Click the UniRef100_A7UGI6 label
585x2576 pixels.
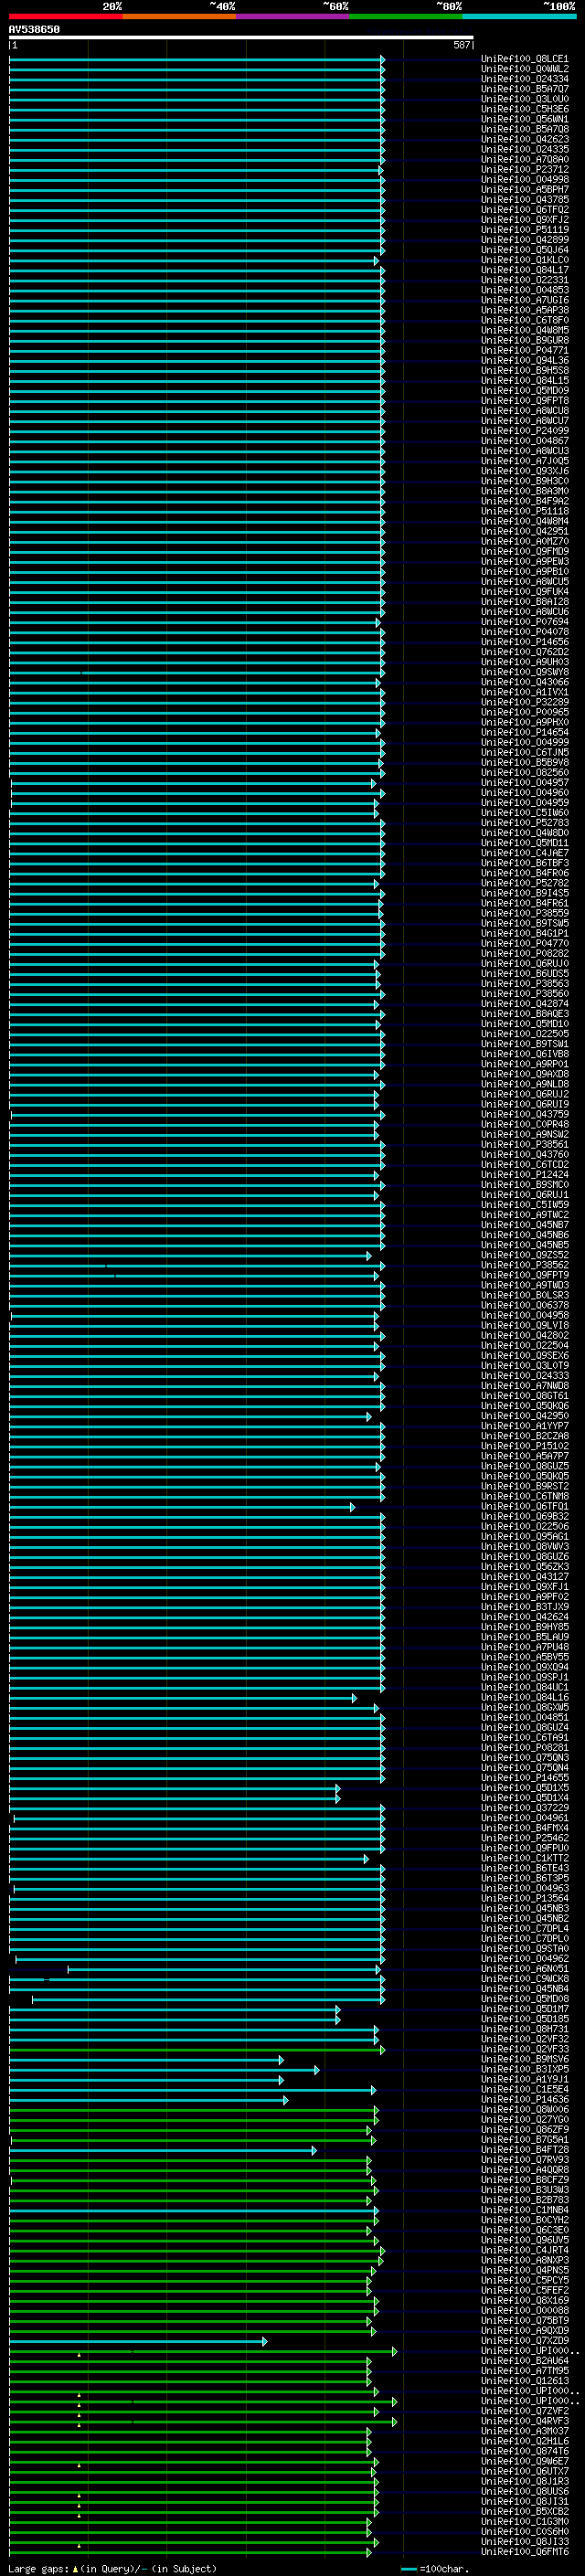point(525,300)
